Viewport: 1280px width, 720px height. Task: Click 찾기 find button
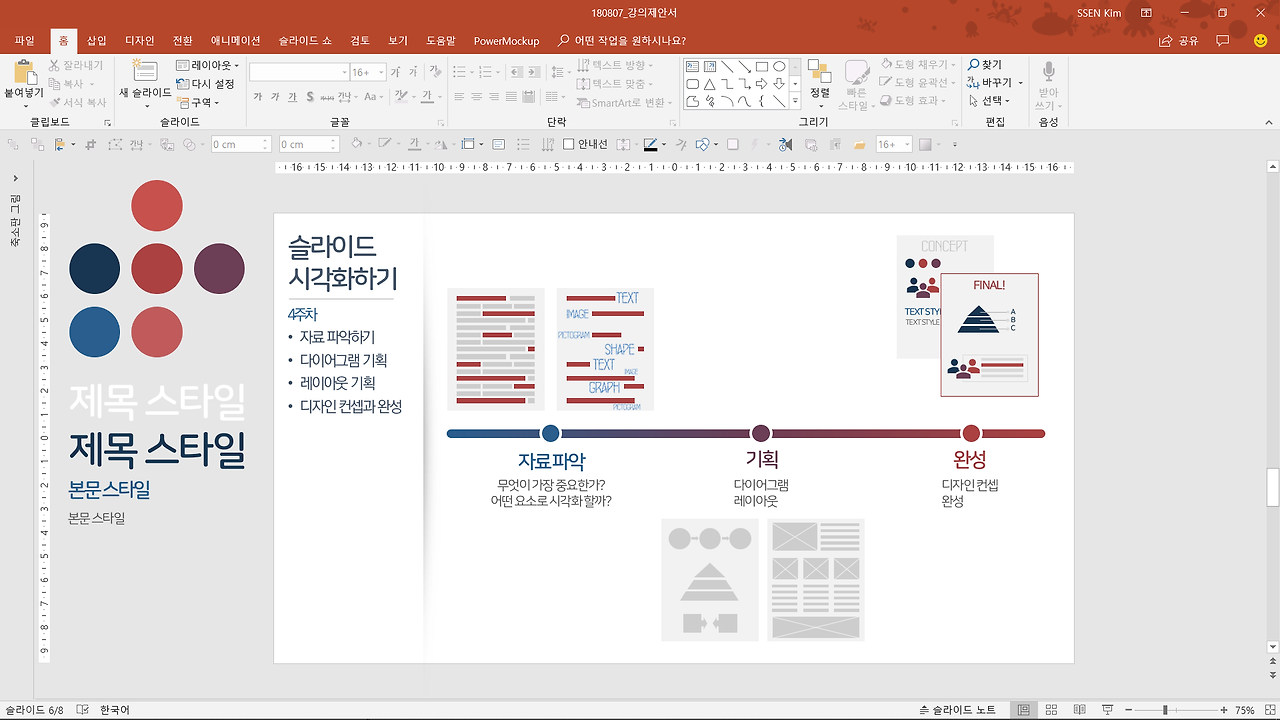click(x=985, y=65)
